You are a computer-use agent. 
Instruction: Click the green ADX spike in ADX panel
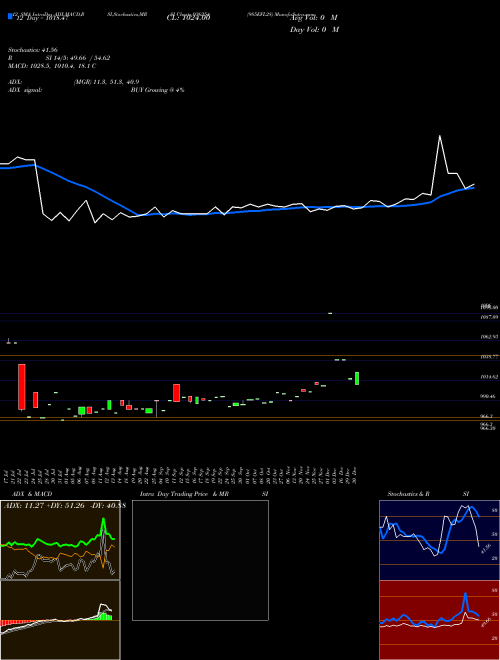[103, 526]
